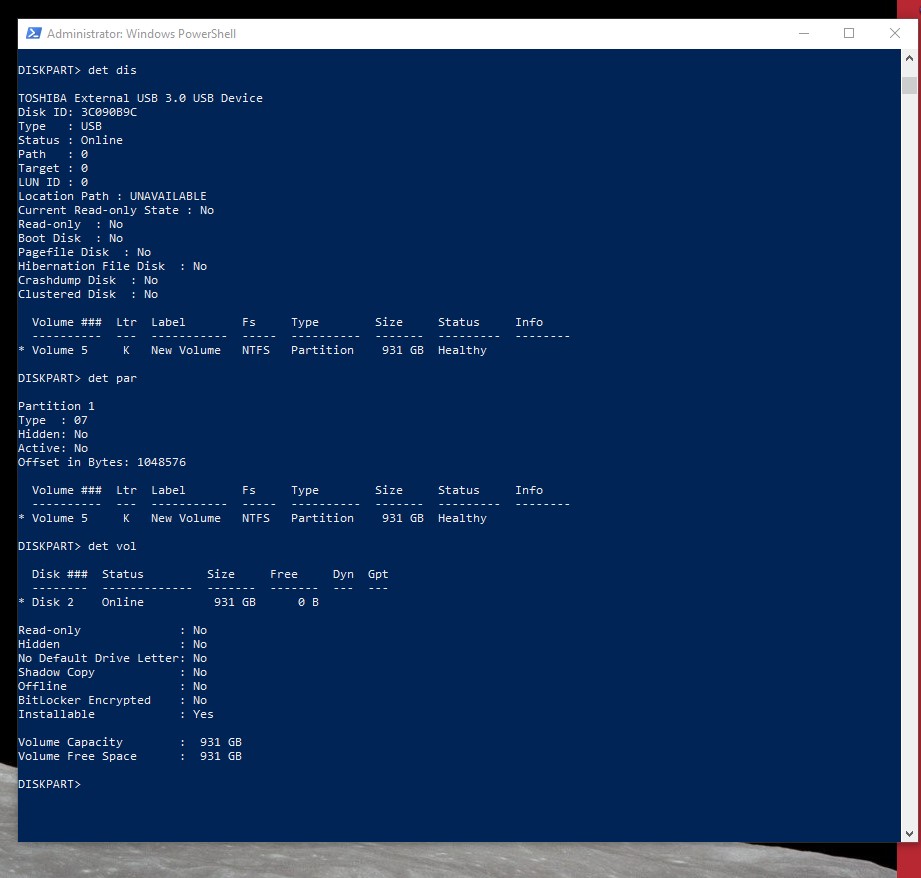The width and height of the screenshot is (921, 878).
Task: Click the Installable Yes line
Action: tap(115, 714)
